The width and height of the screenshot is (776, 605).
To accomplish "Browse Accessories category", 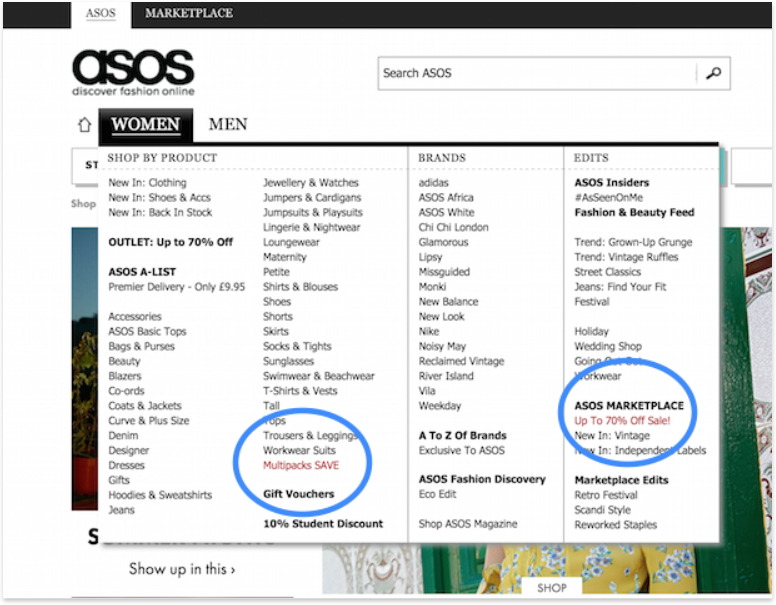I will [135, 316].
